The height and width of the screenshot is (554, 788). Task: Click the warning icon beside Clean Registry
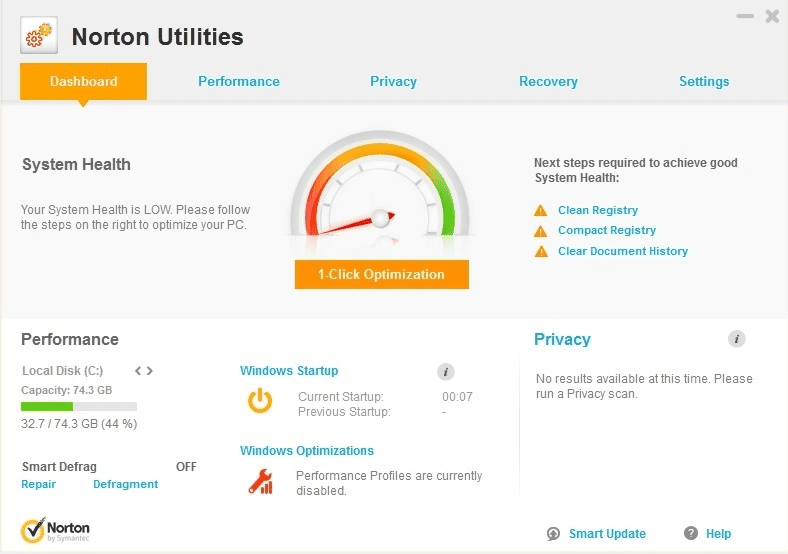541,210
